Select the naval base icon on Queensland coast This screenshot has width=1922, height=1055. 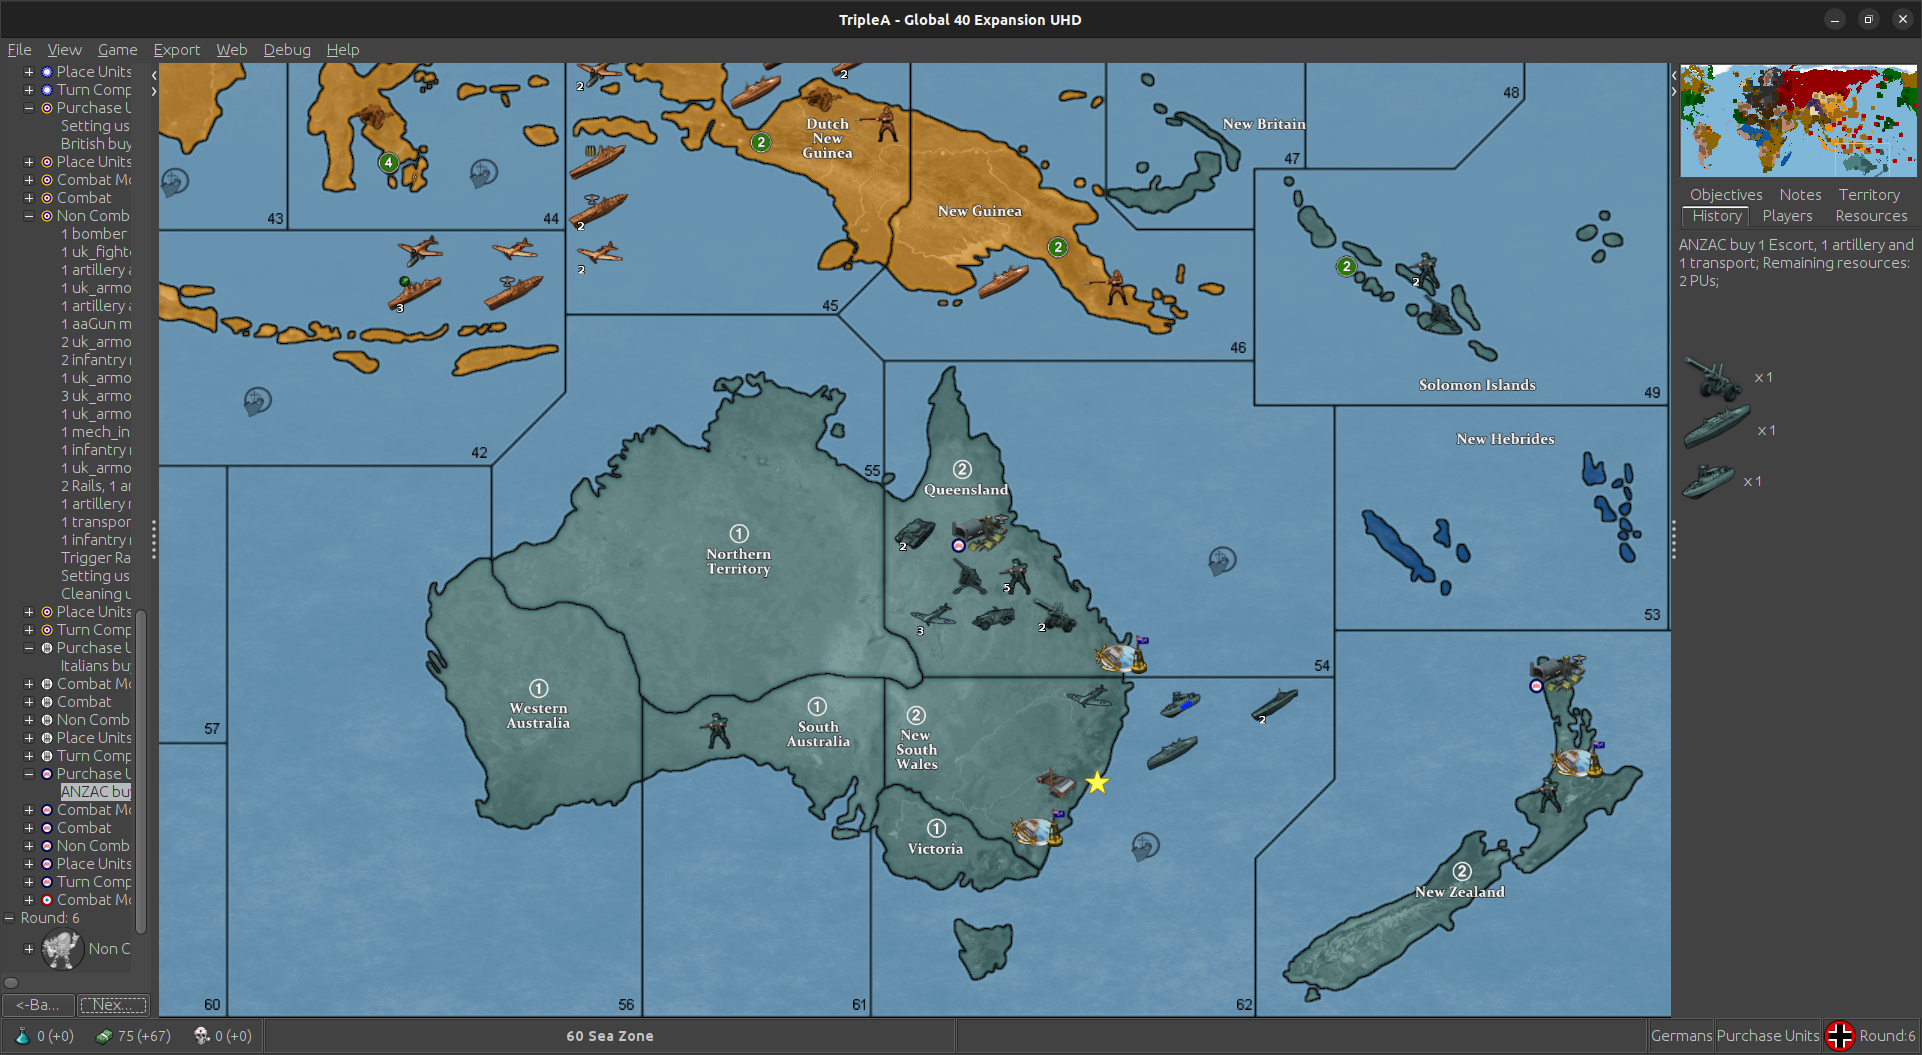[x=1121, y=656]
